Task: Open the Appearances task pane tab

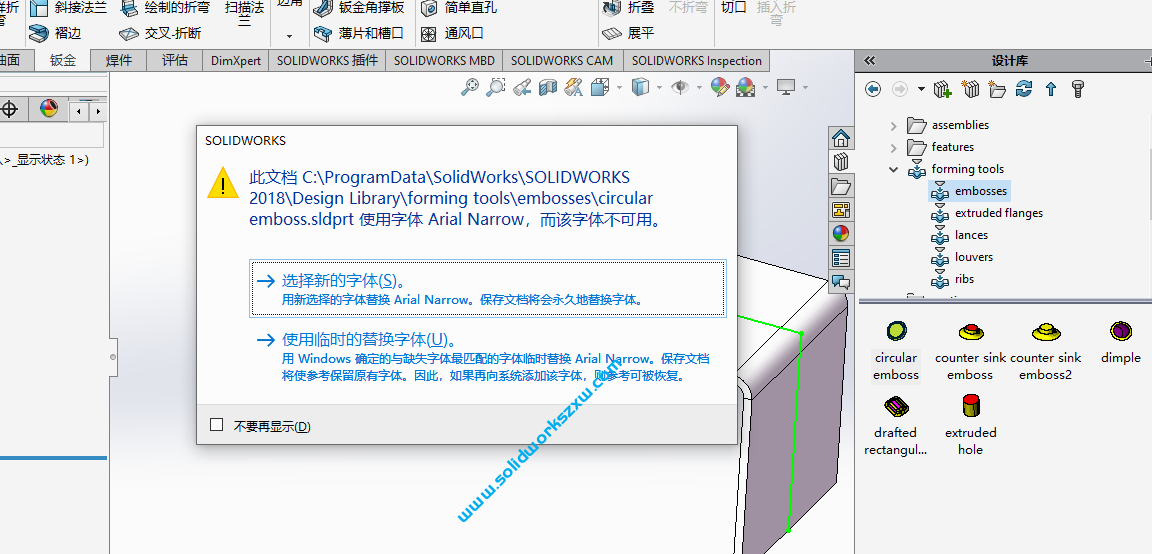Action: click(x=841, y=234)
